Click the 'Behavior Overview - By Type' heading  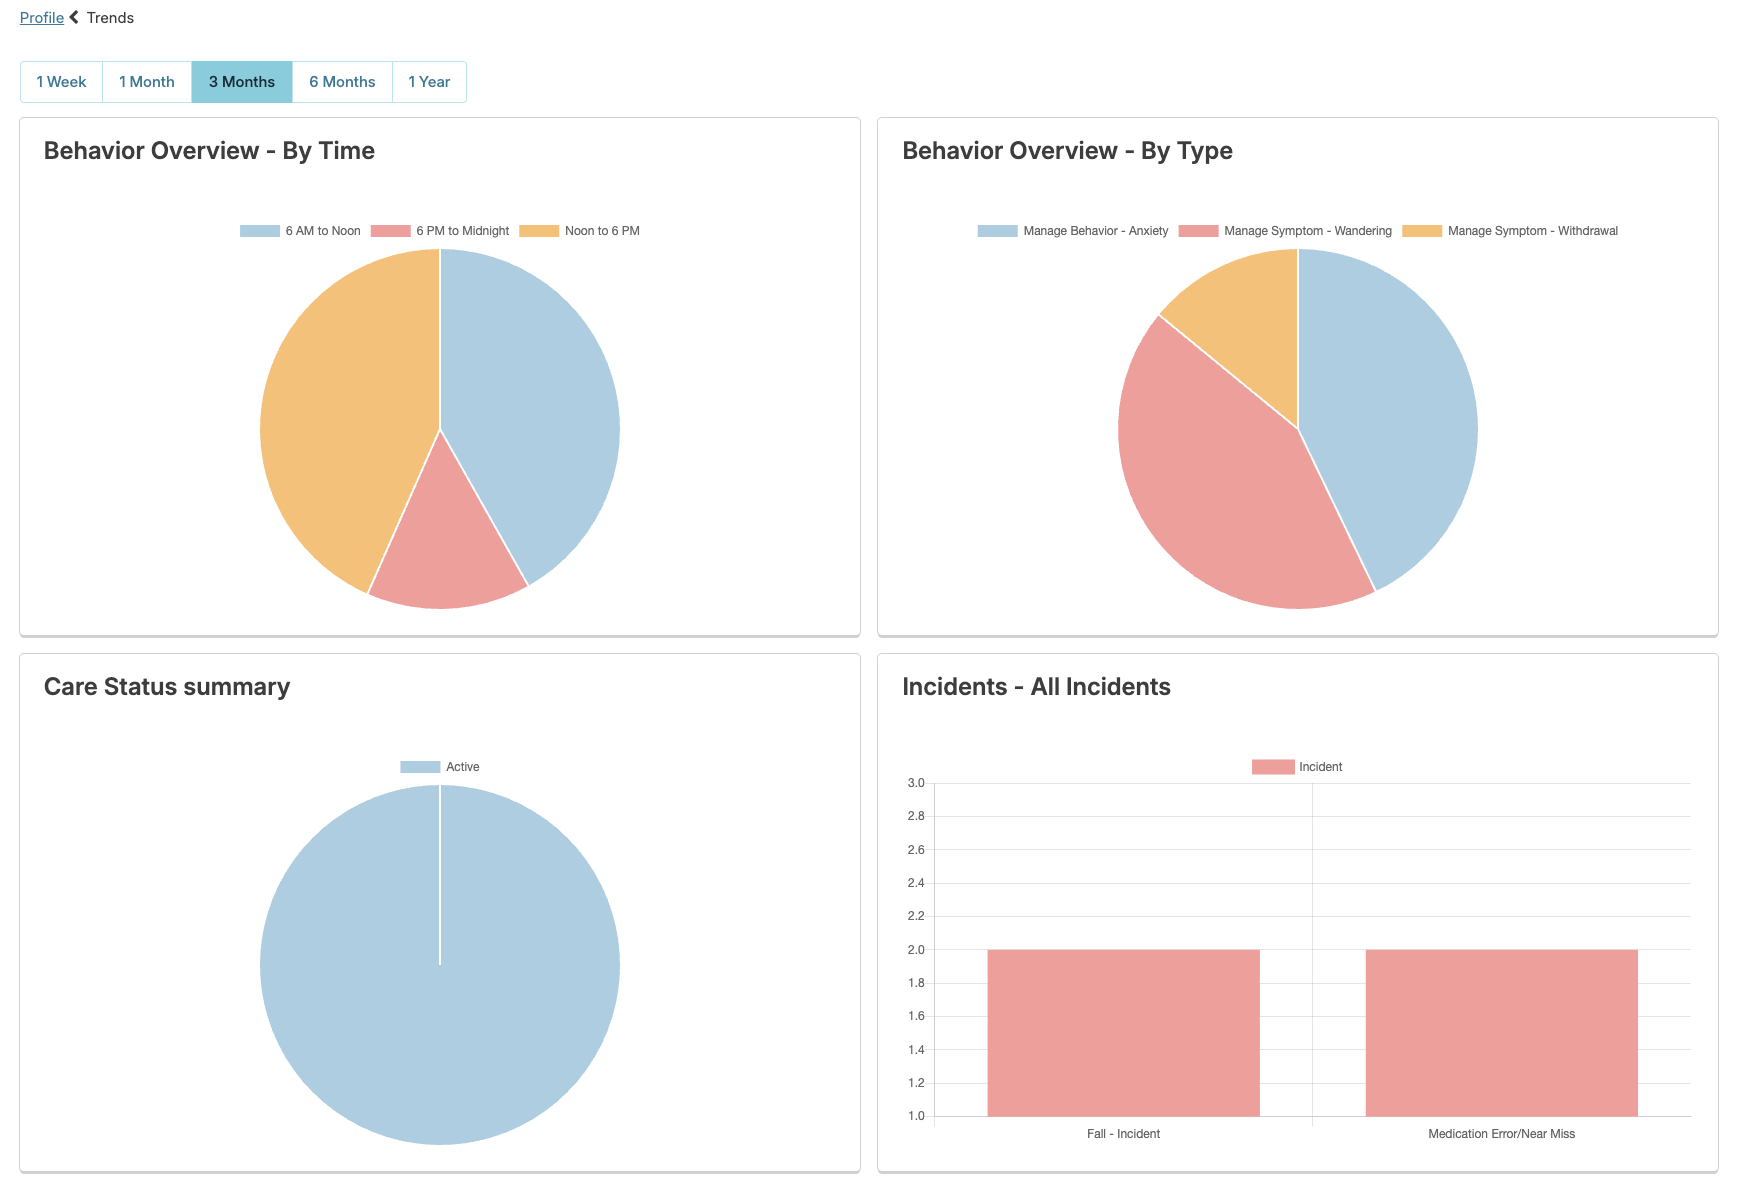pos(1067,151)
